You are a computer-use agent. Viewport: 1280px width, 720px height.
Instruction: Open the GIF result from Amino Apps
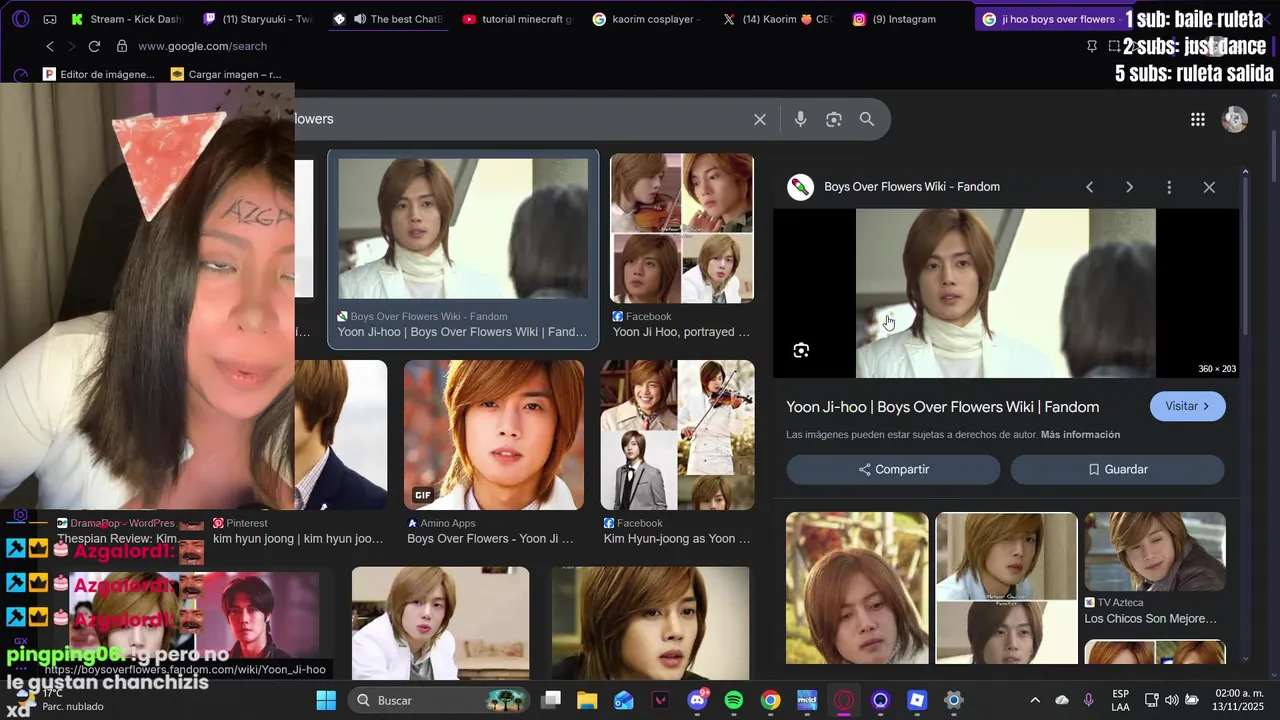(494, 435)
